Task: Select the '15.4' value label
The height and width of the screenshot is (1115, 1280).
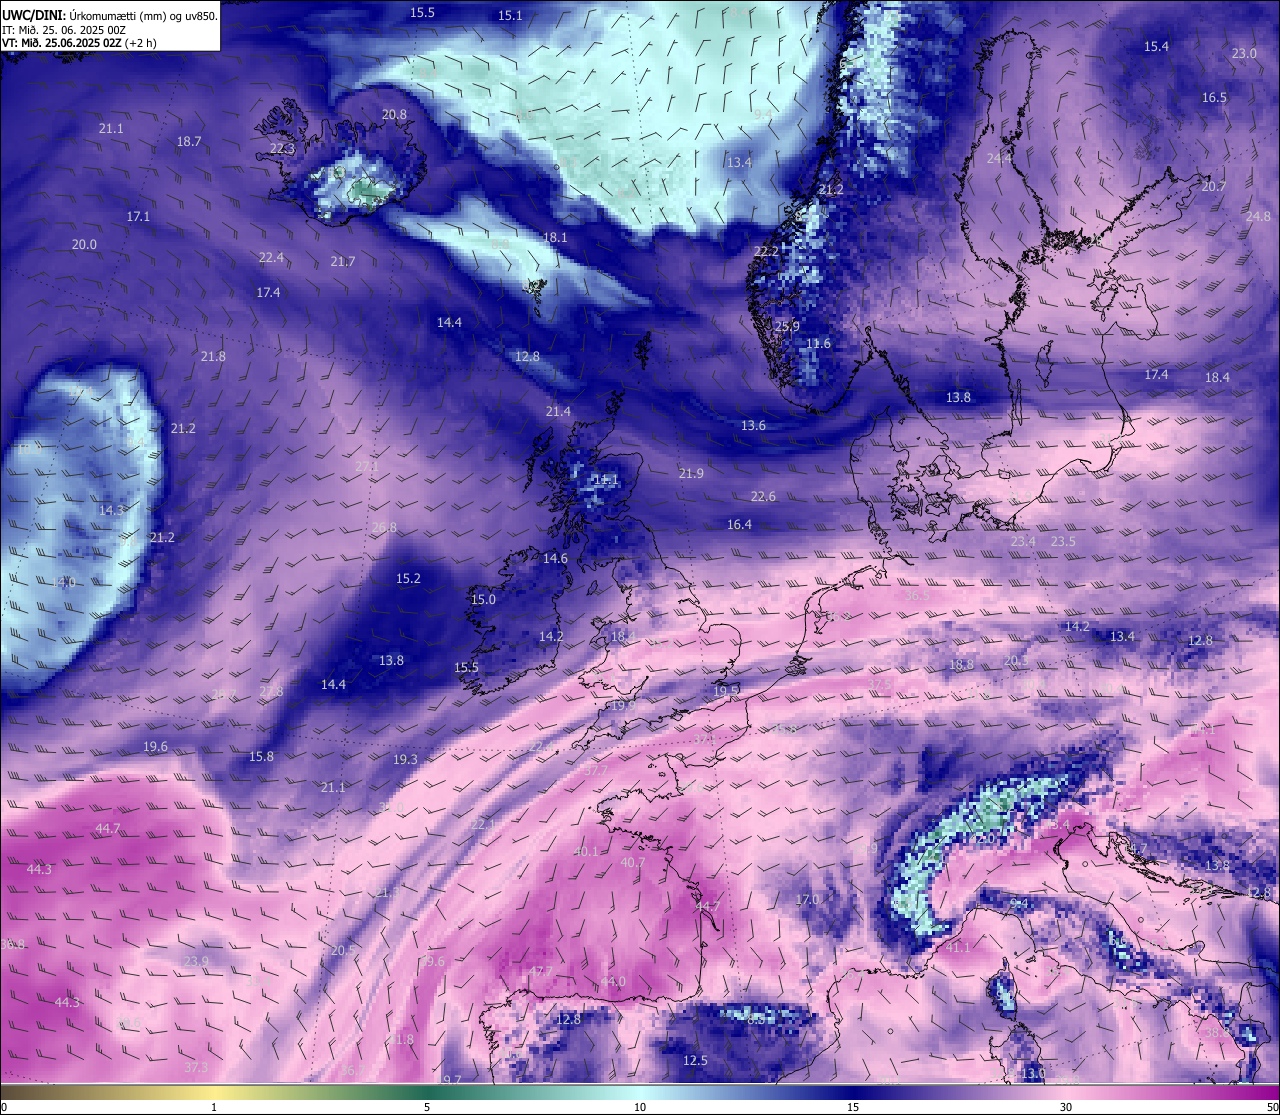Action: [1156, 46]
